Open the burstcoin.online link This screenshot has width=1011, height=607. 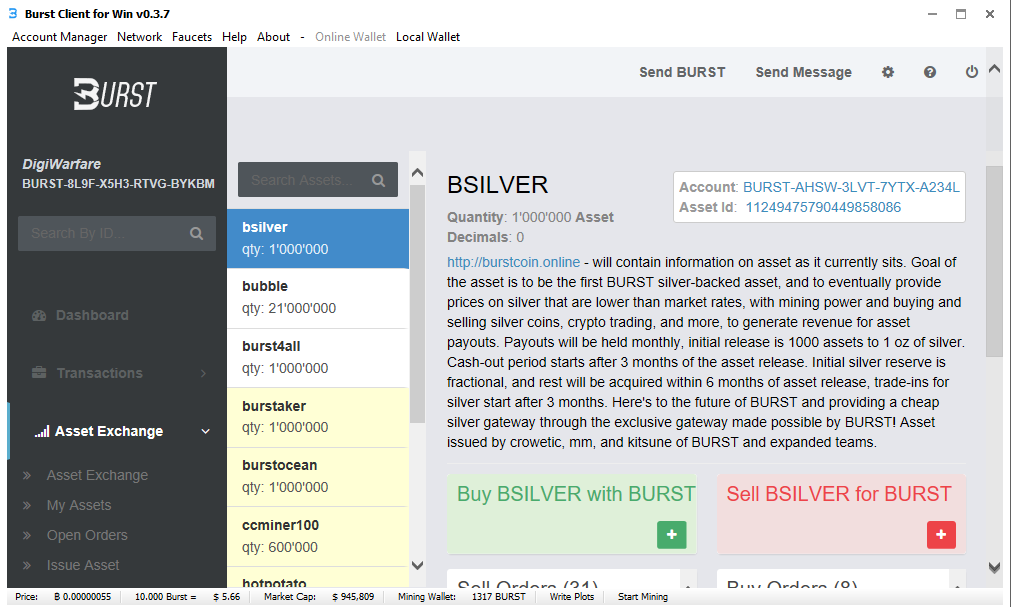[513, 263]
